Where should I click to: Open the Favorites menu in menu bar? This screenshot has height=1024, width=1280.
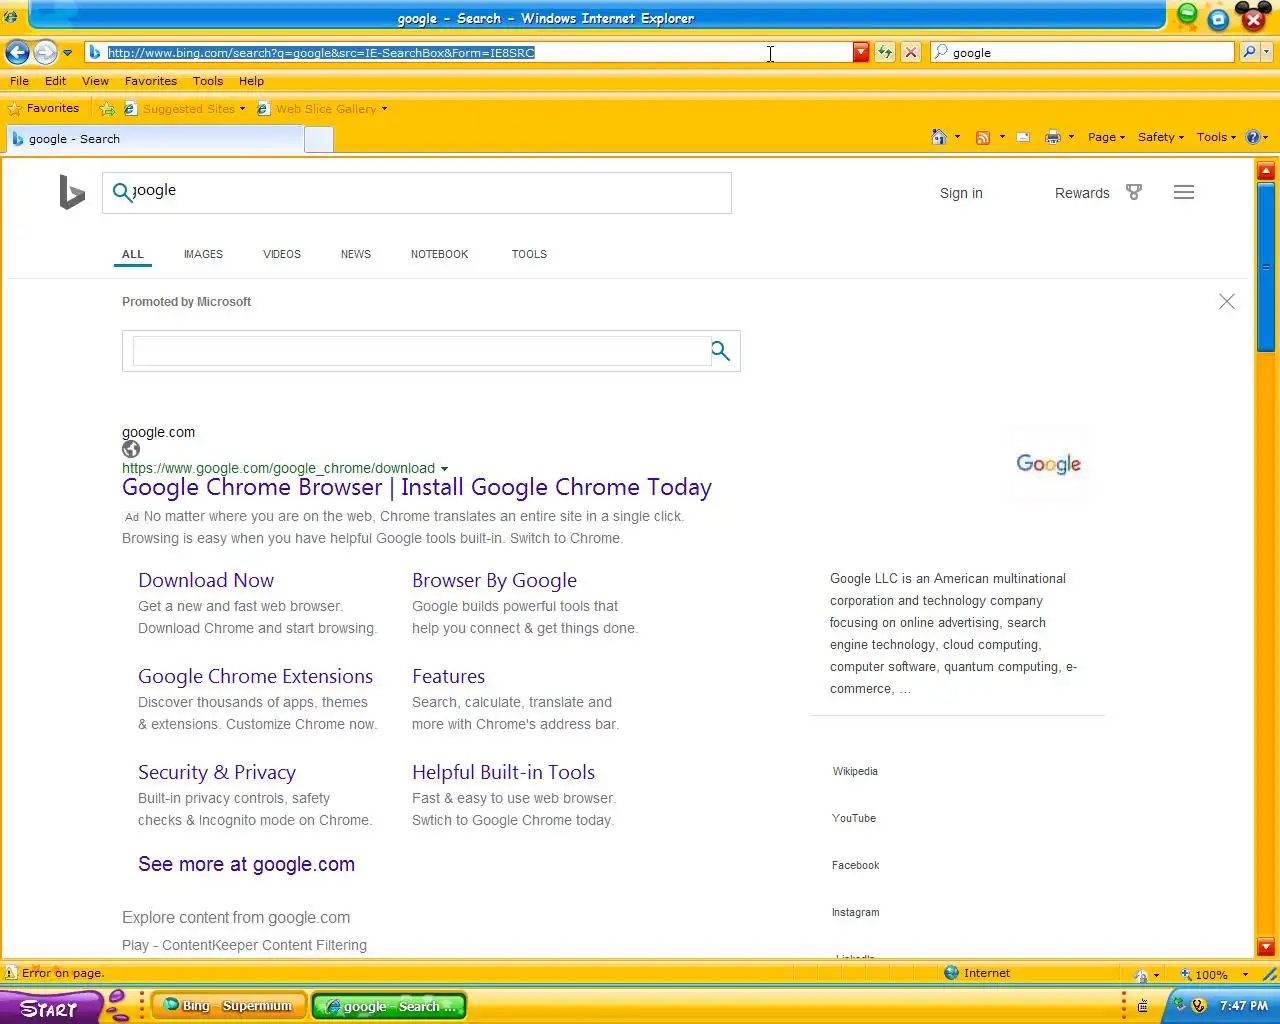pos(150,81)
